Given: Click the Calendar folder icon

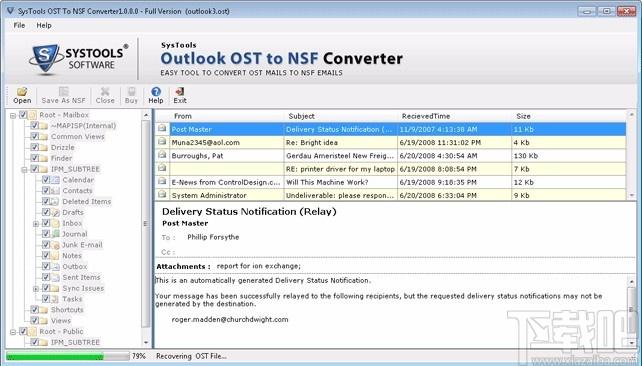Looking at the screenshot, I should click(x=55, y=180).
